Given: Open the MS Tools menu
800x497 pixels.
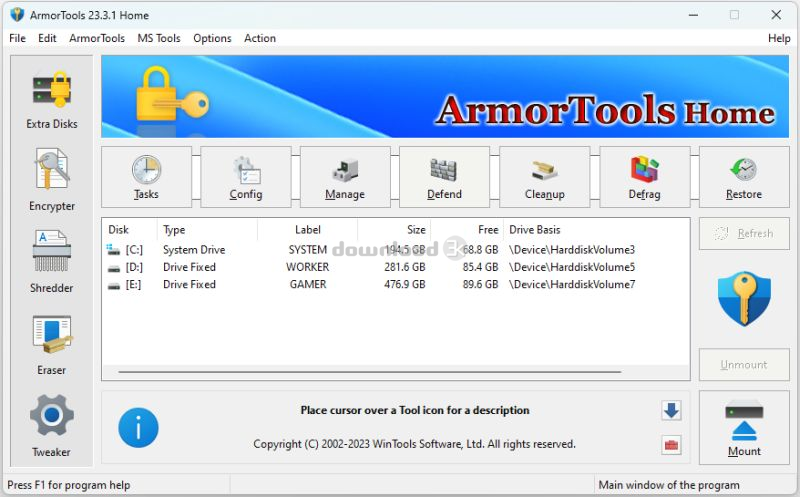Looking at the screenshot, I should coord(159,38).
